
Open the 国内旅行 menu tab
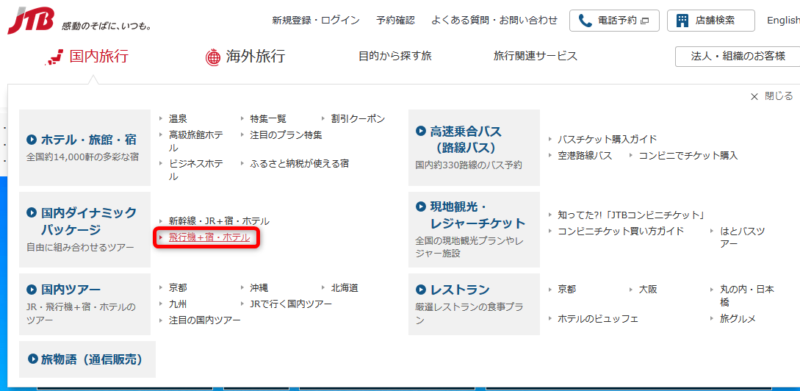coord(87,57)
